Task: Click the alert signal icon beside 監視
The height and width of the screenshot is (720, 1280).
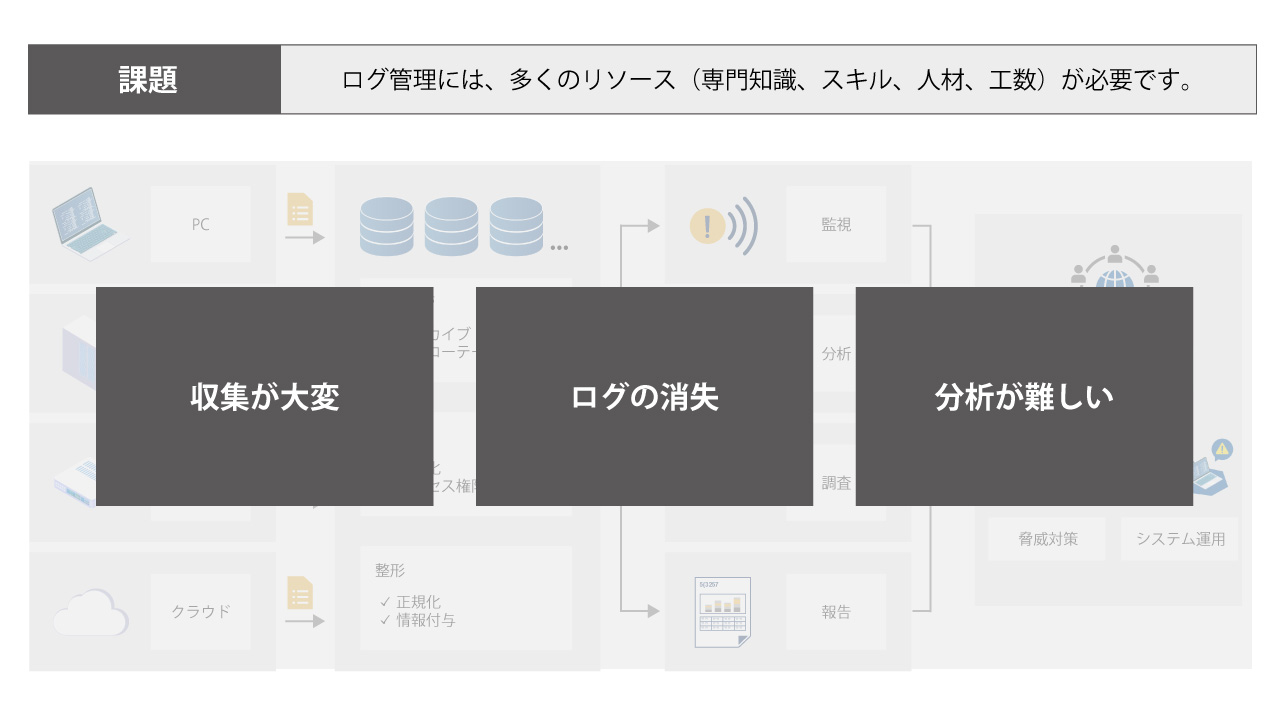Action: (723, 226)
